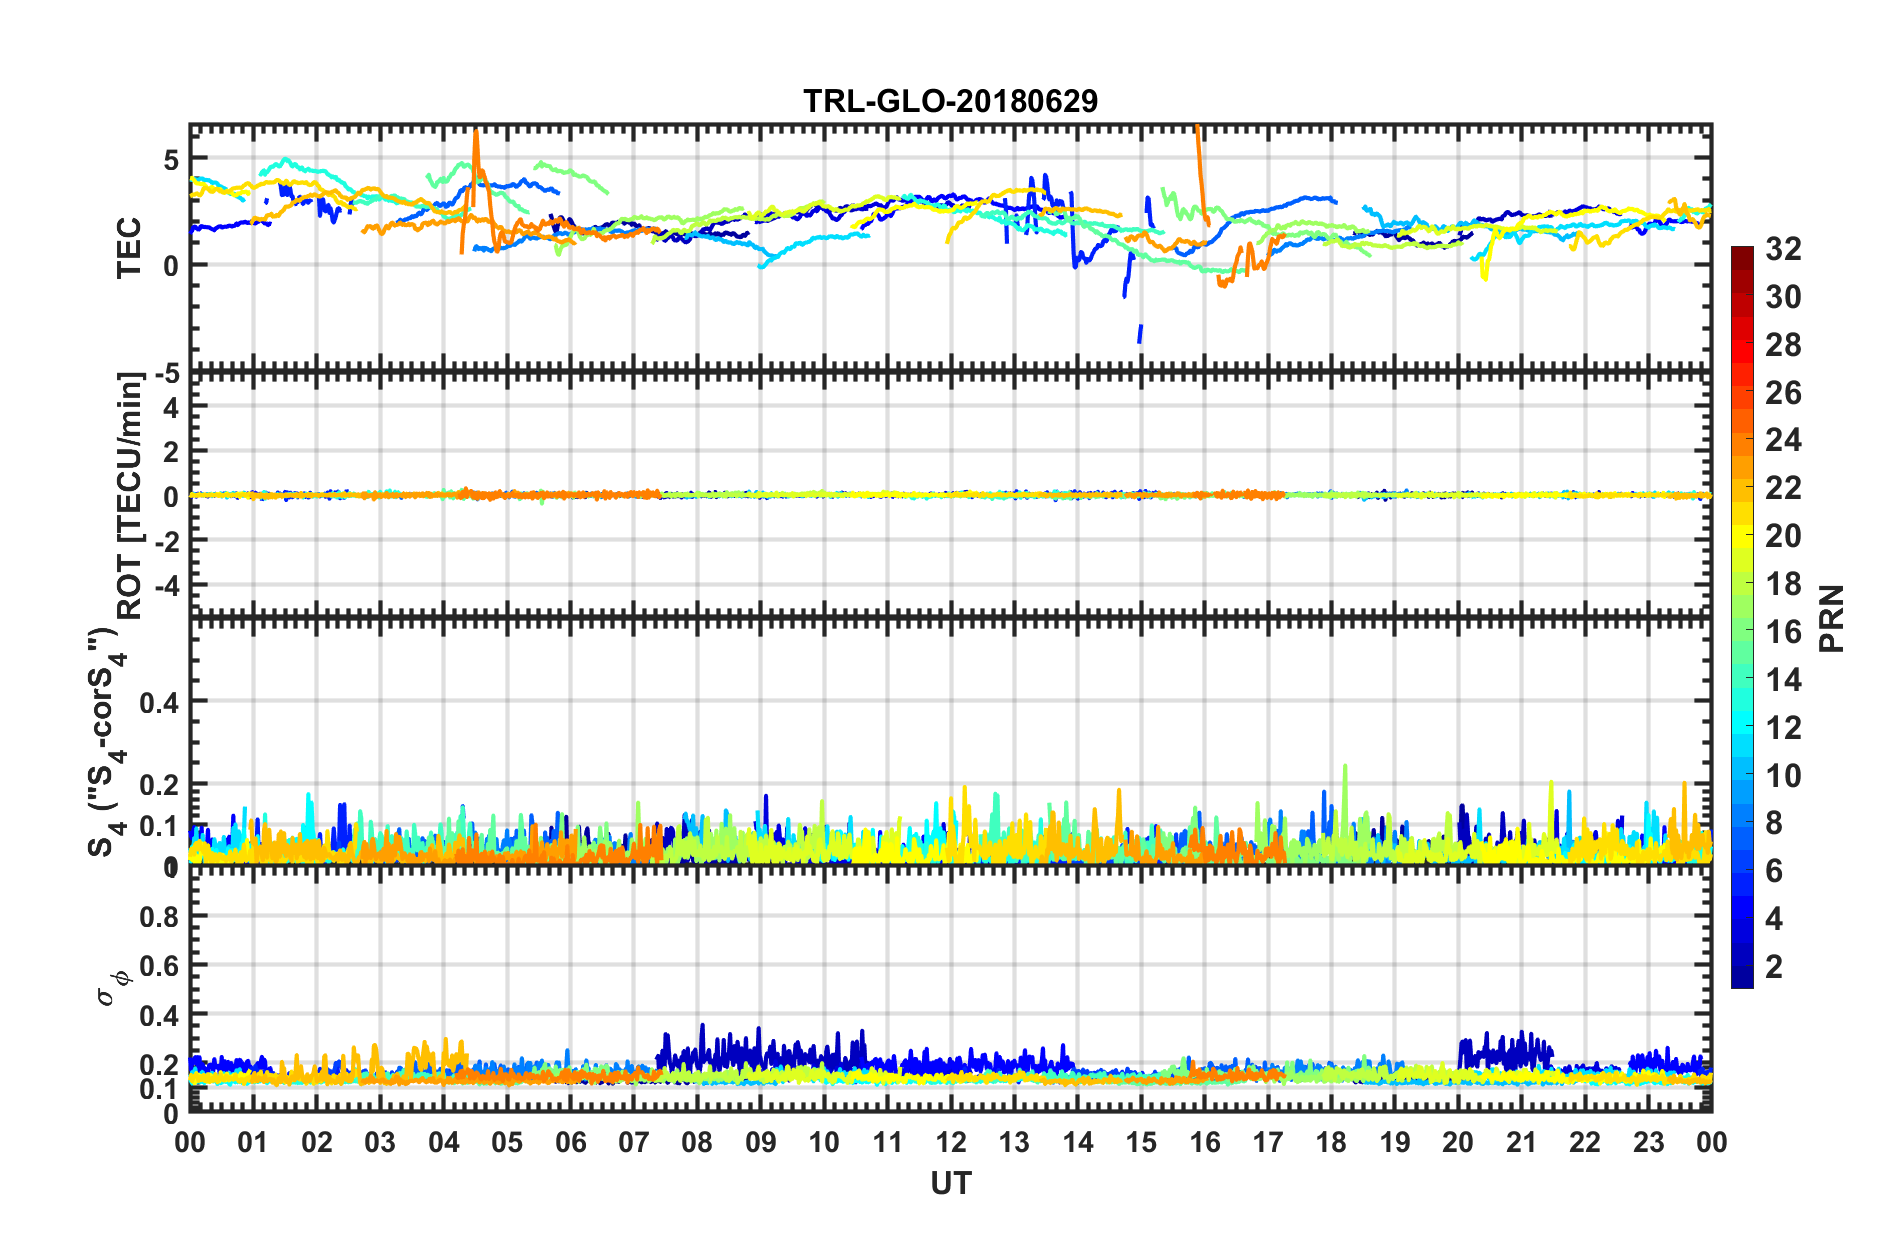Click the plot title TRL-GLO-20180629
The image size is (1902, 1236).
pos(950,101)
